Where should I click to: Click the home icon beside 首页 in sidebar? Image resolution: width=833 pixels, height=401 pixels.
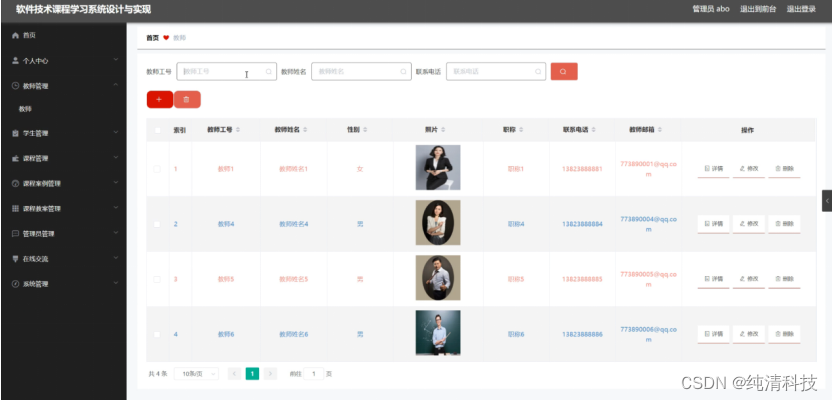[x=15, y=35]
